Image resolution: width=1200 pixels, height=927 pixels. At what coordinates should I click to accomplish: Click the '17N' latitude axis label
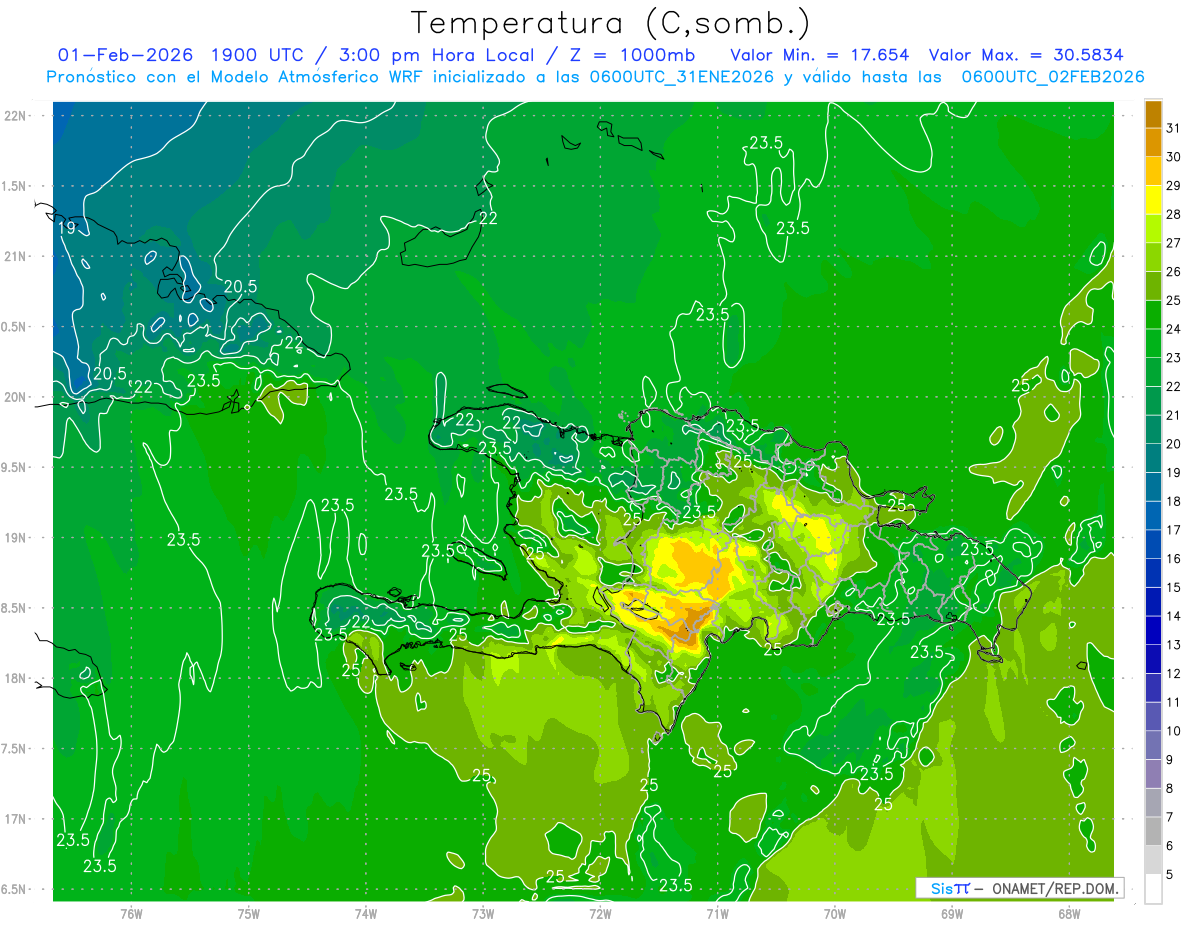[15, 819]
